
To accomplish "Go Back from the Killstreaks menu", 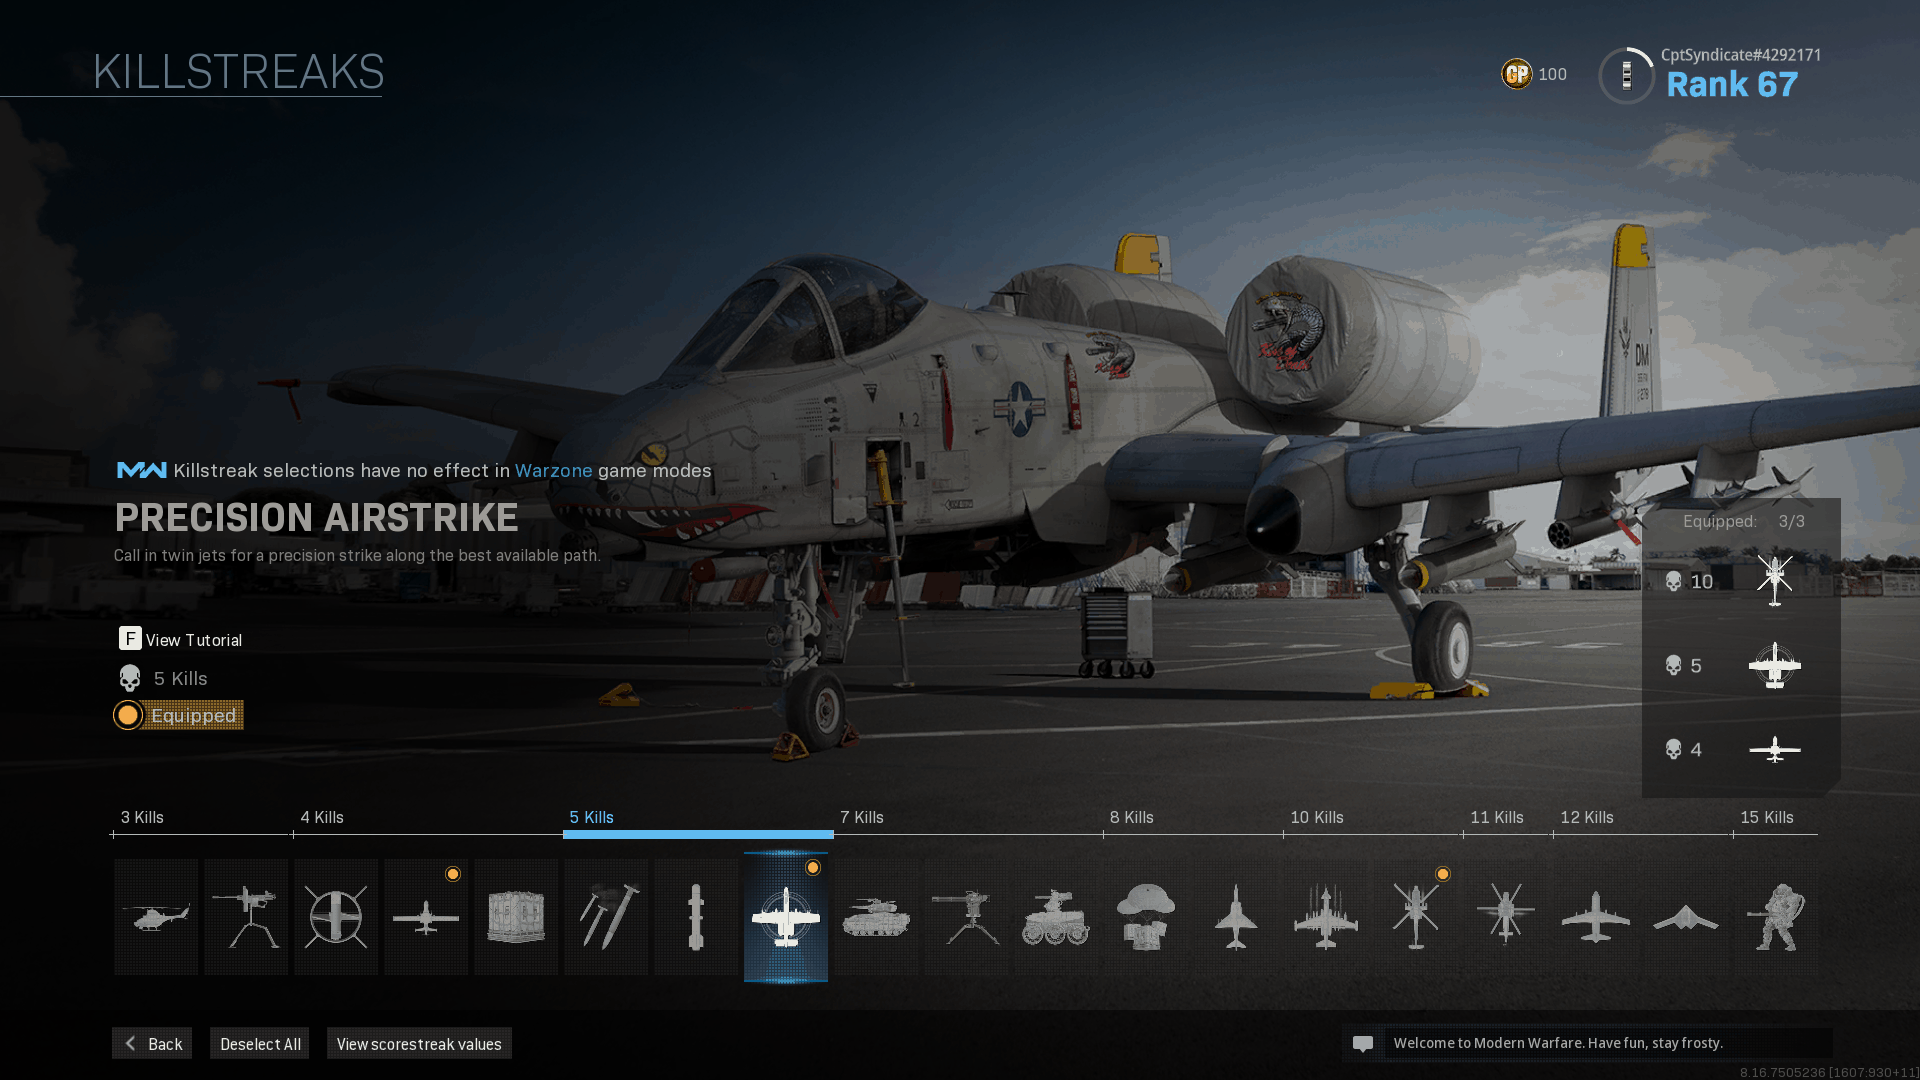I will pos(152,1043).
